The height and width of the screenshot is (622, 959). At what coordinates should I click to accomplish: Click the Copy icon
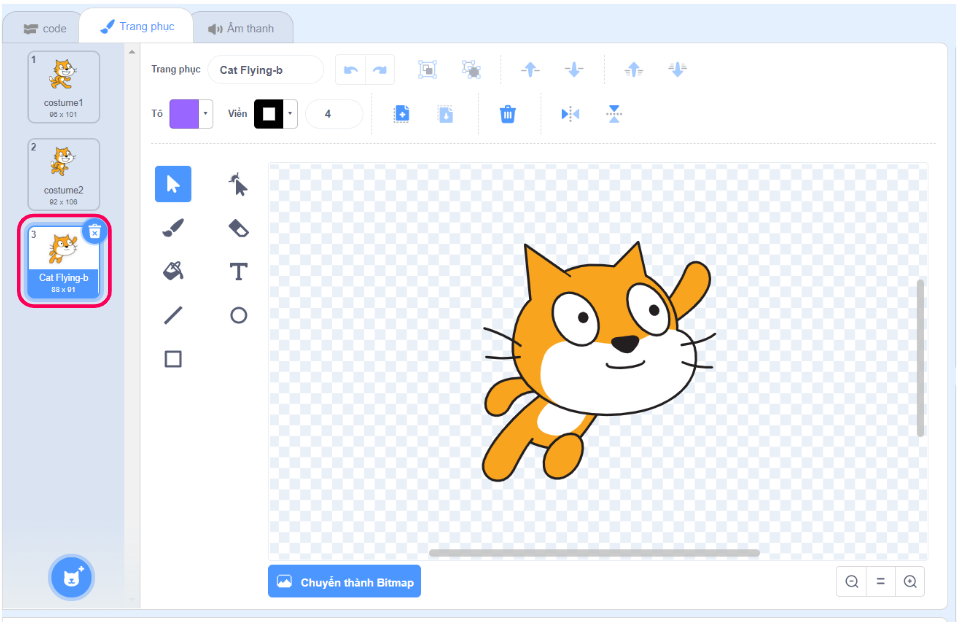point(401,114)
